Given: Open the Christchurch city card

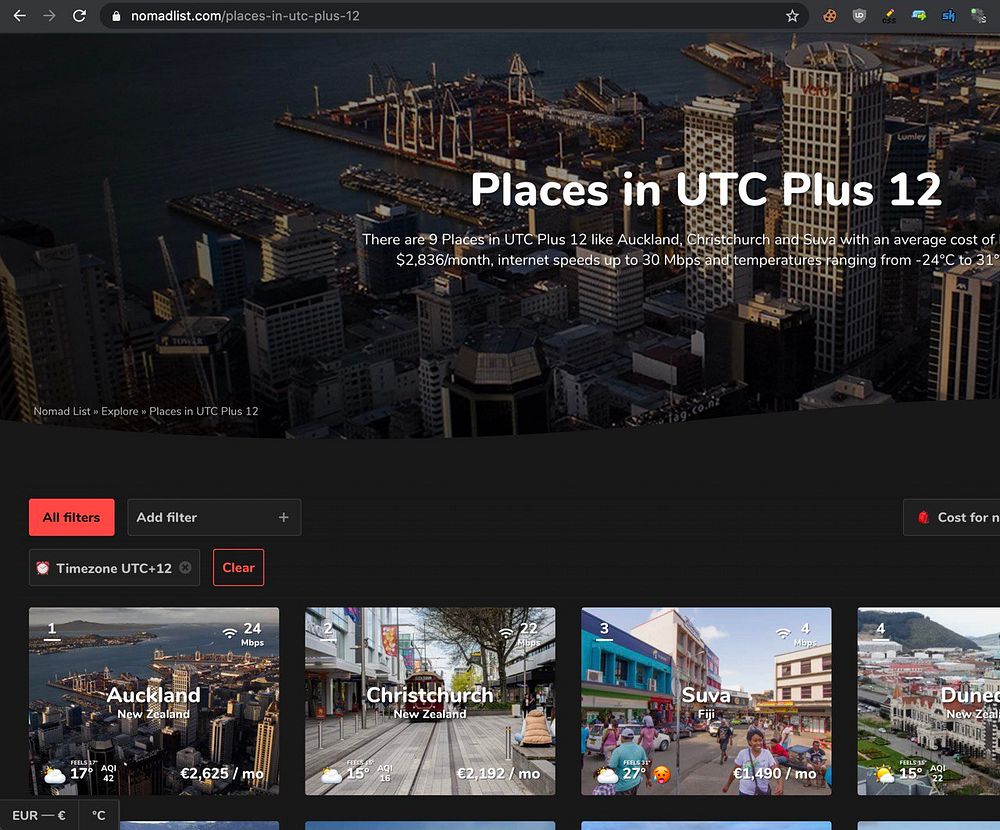Looking at the screenshot, I should [x=430, y=701].
